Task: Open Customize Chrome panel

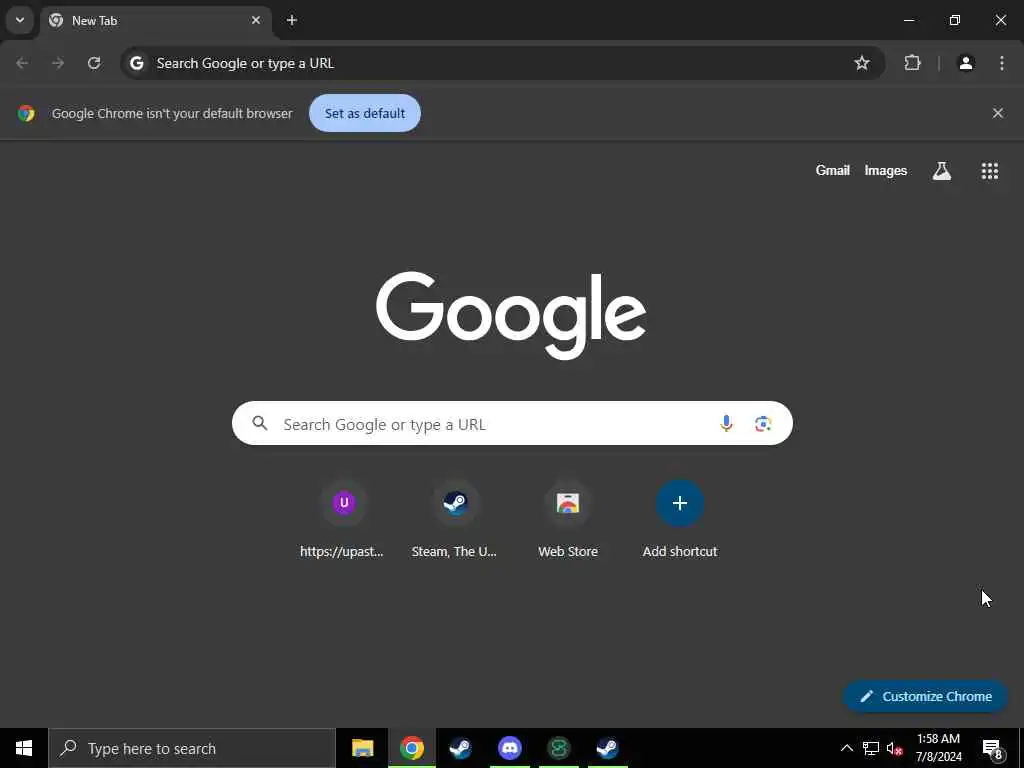Action: click(925, 696)
